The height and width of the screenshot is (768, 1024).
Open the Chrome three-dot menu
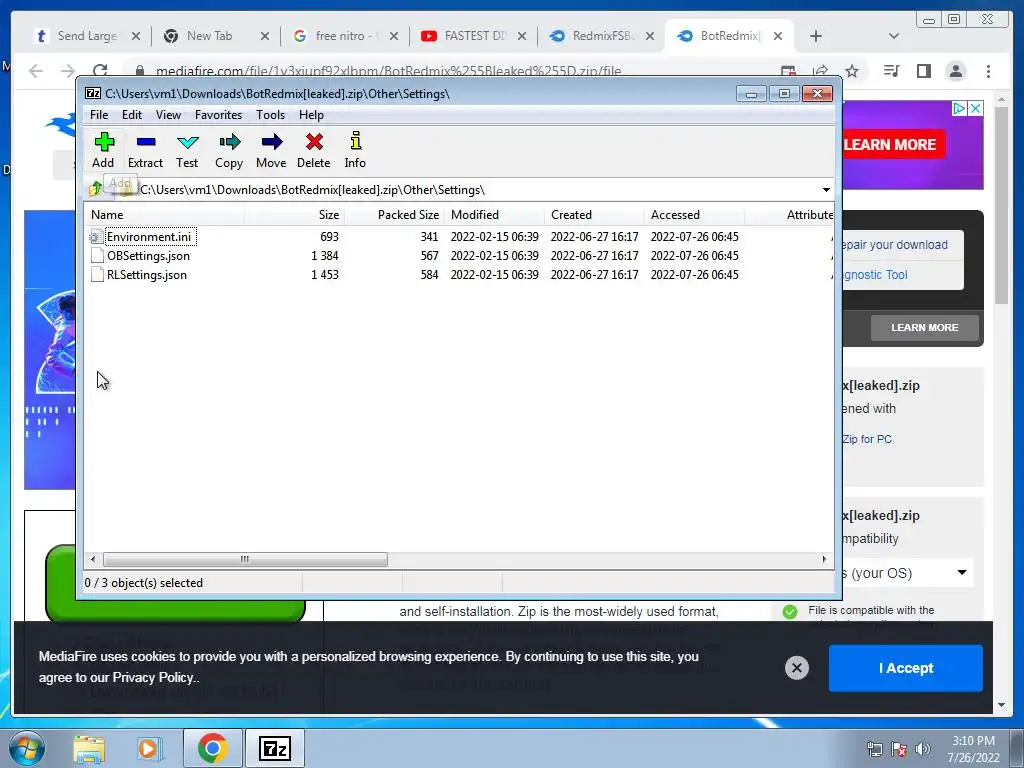988,71
